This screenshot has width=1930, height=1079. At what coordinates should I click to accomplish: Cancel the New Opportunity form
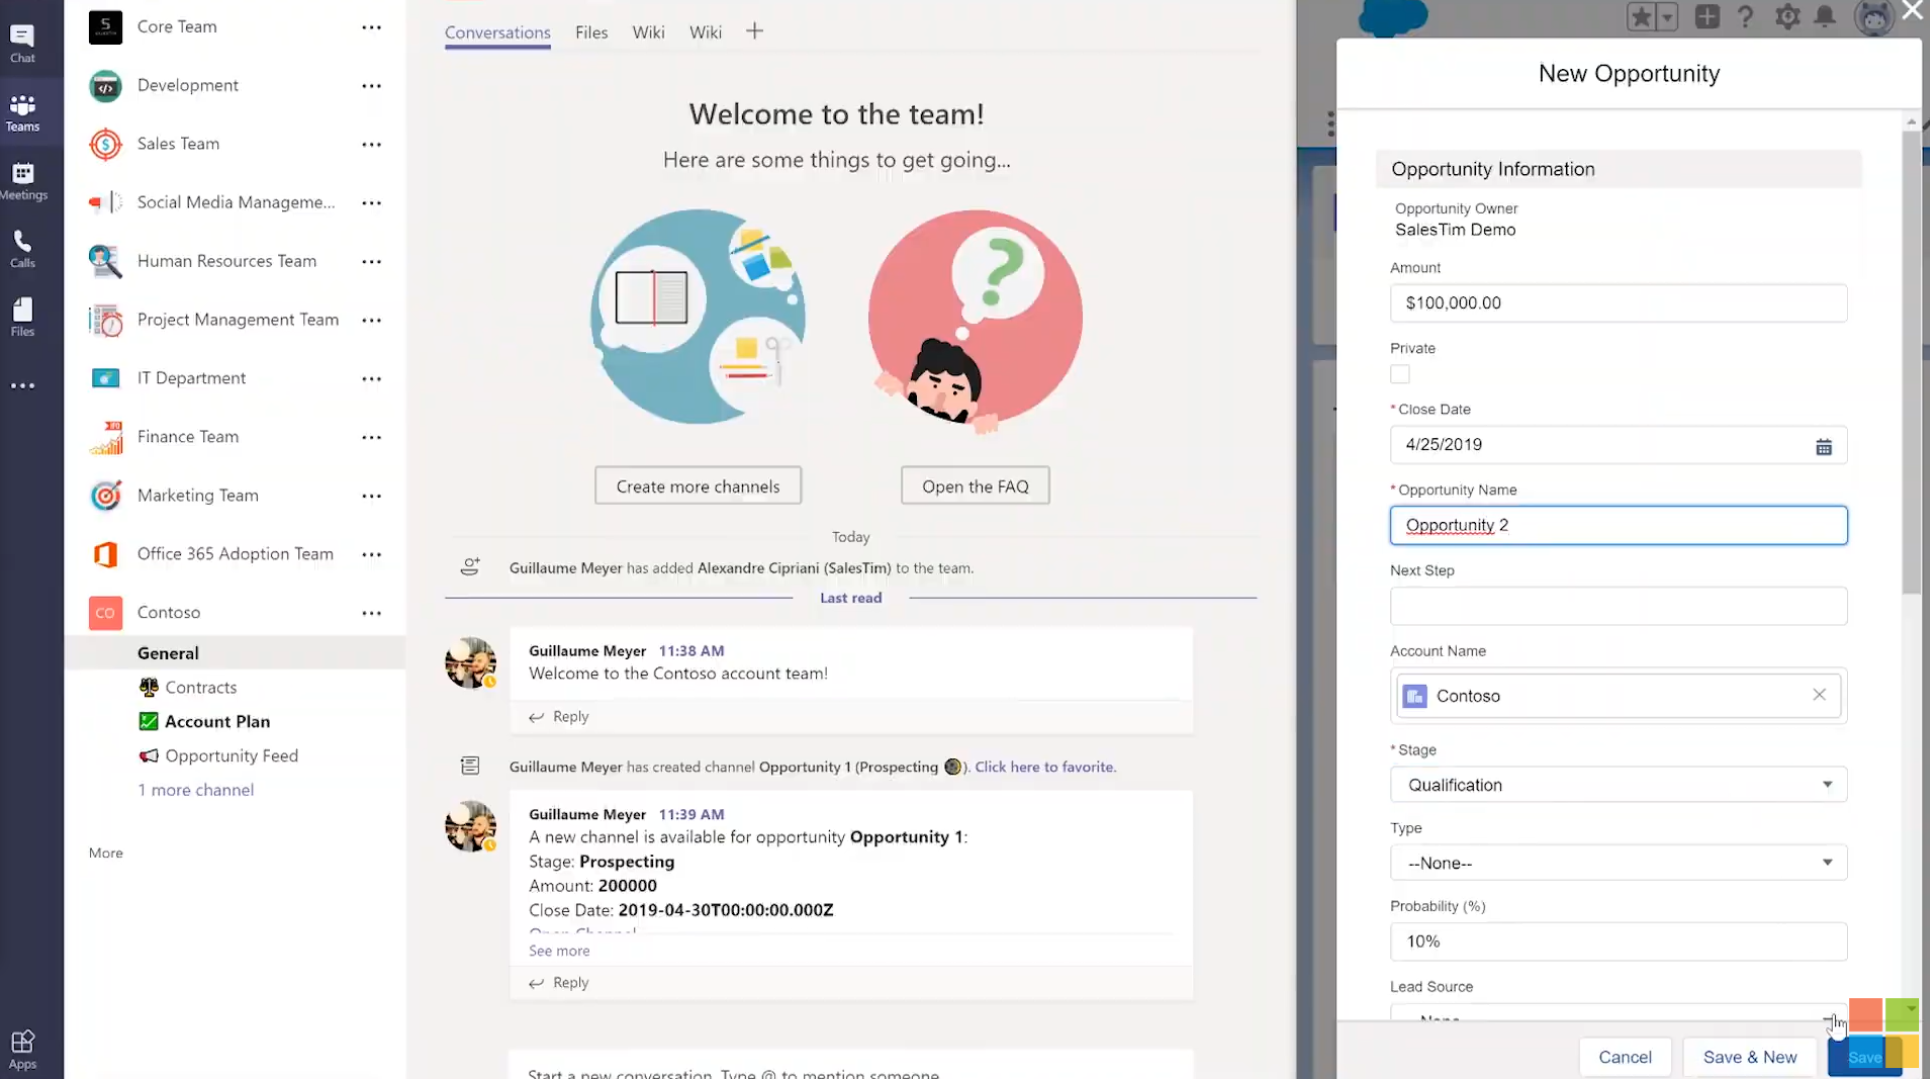(1625, 1057)
